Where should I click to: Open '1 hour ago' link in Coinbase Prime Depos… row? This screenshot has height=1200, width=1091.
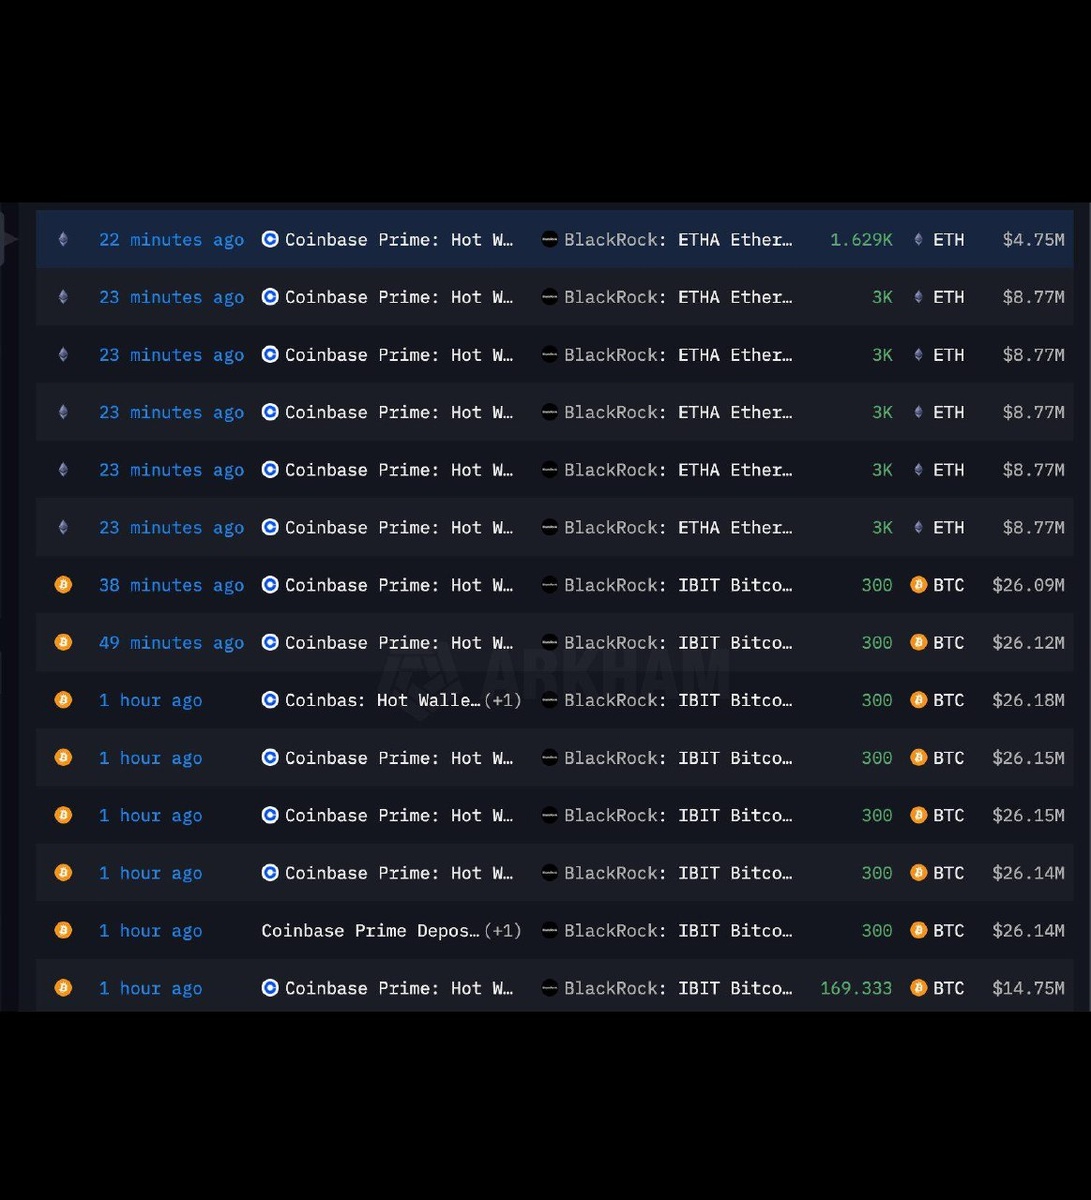[x=150, y=931]
